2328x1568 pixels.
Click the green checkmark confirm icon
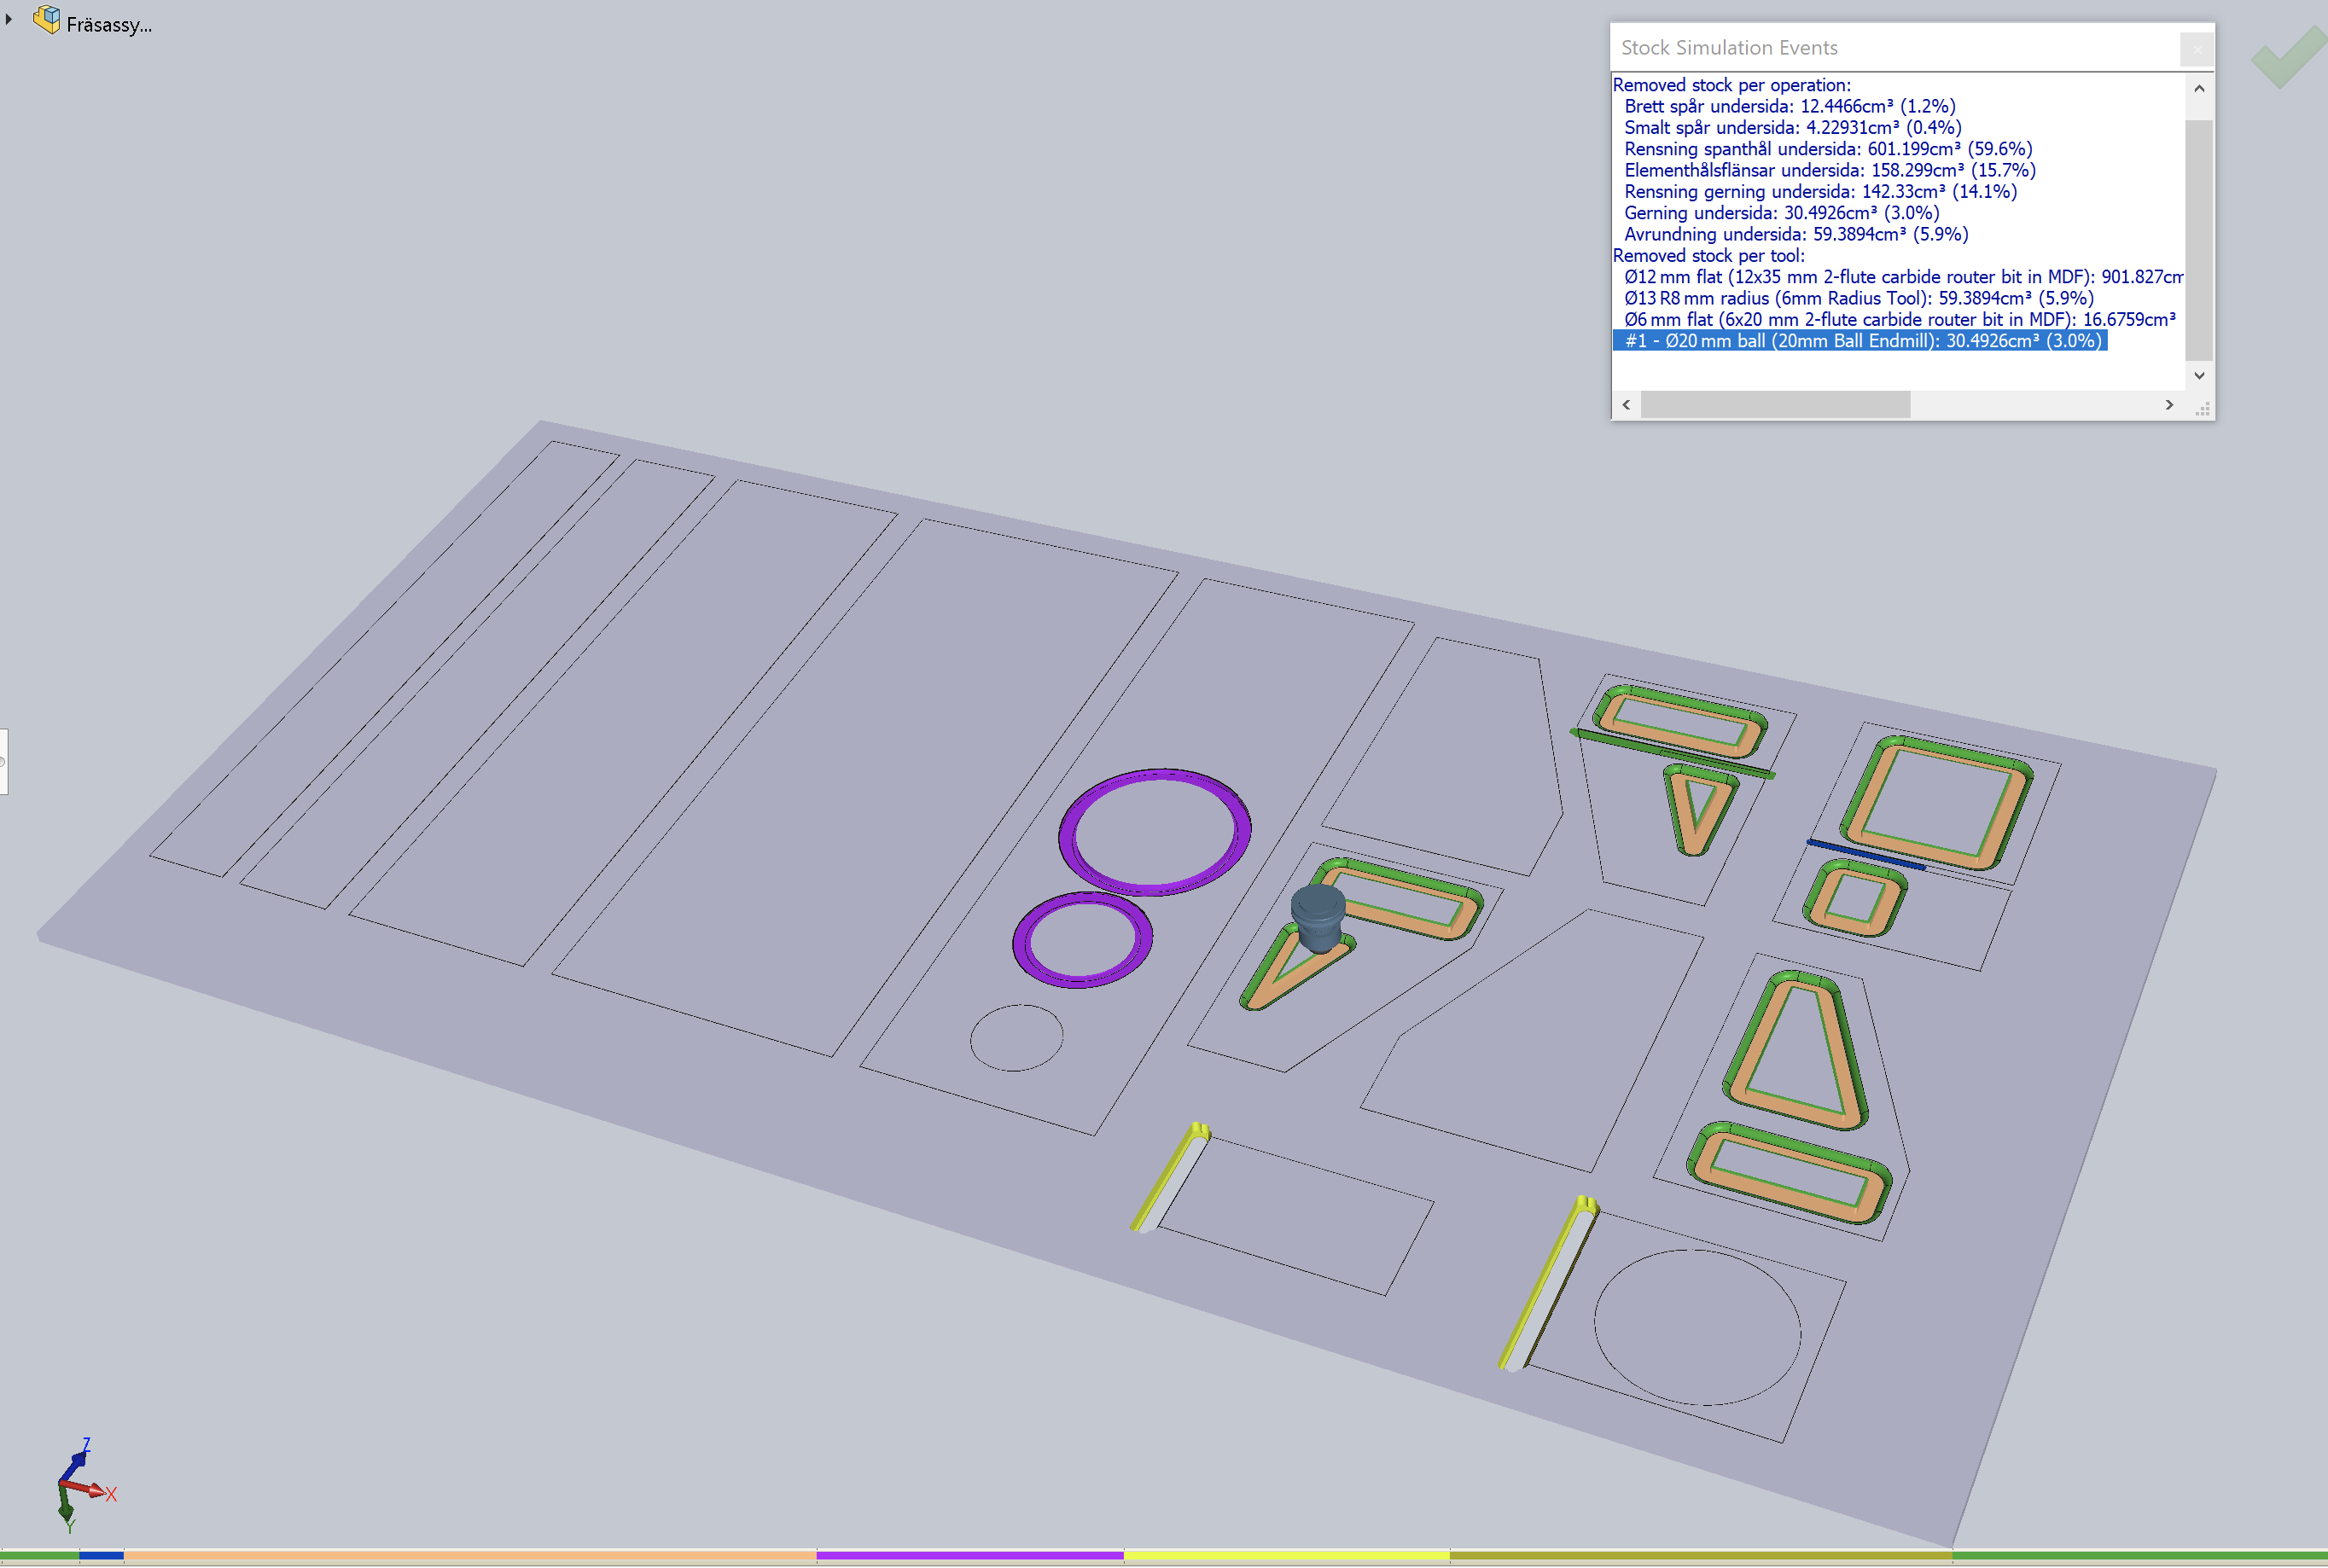(2286, 56)
